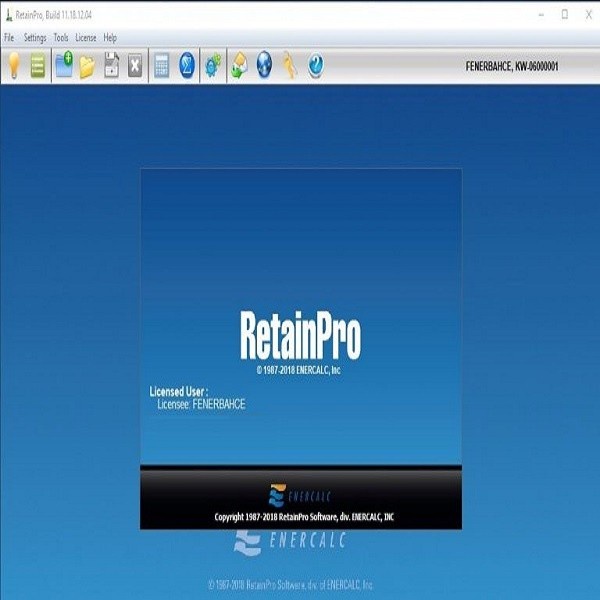Click the envelope with green arrow icon
600x600 pixels.
click(239, 65)
